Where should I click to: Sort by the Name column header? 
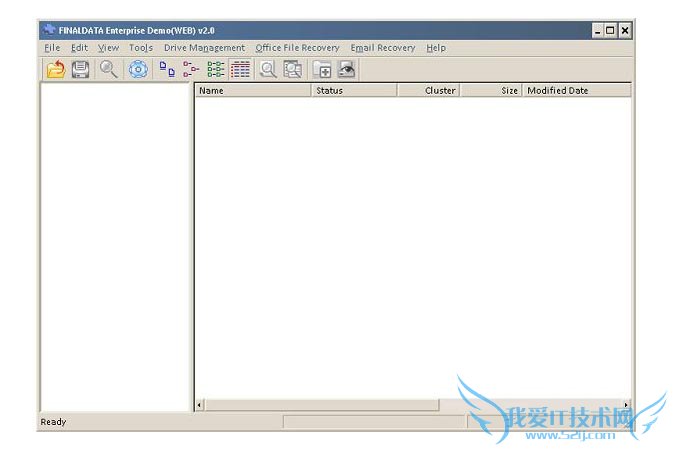[253, 91]
